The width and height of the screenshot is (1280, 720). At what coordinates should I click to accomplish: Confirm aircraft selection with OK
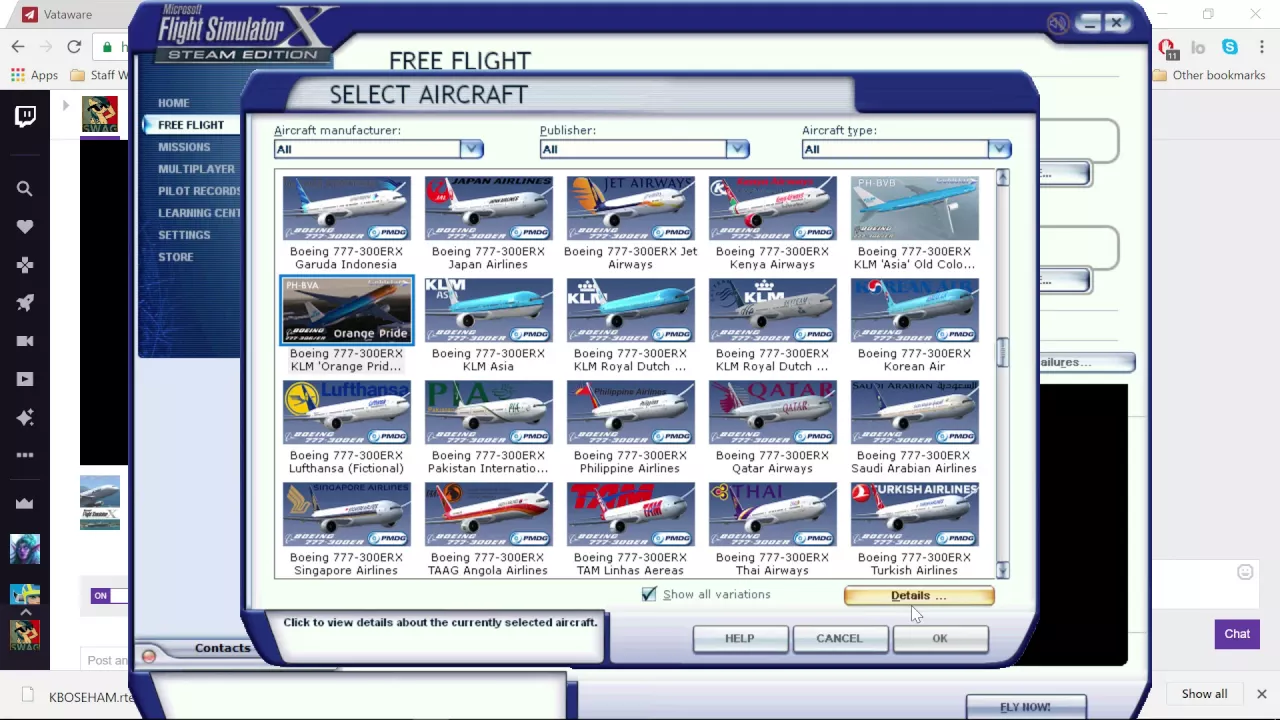click(x=940, y=638)
